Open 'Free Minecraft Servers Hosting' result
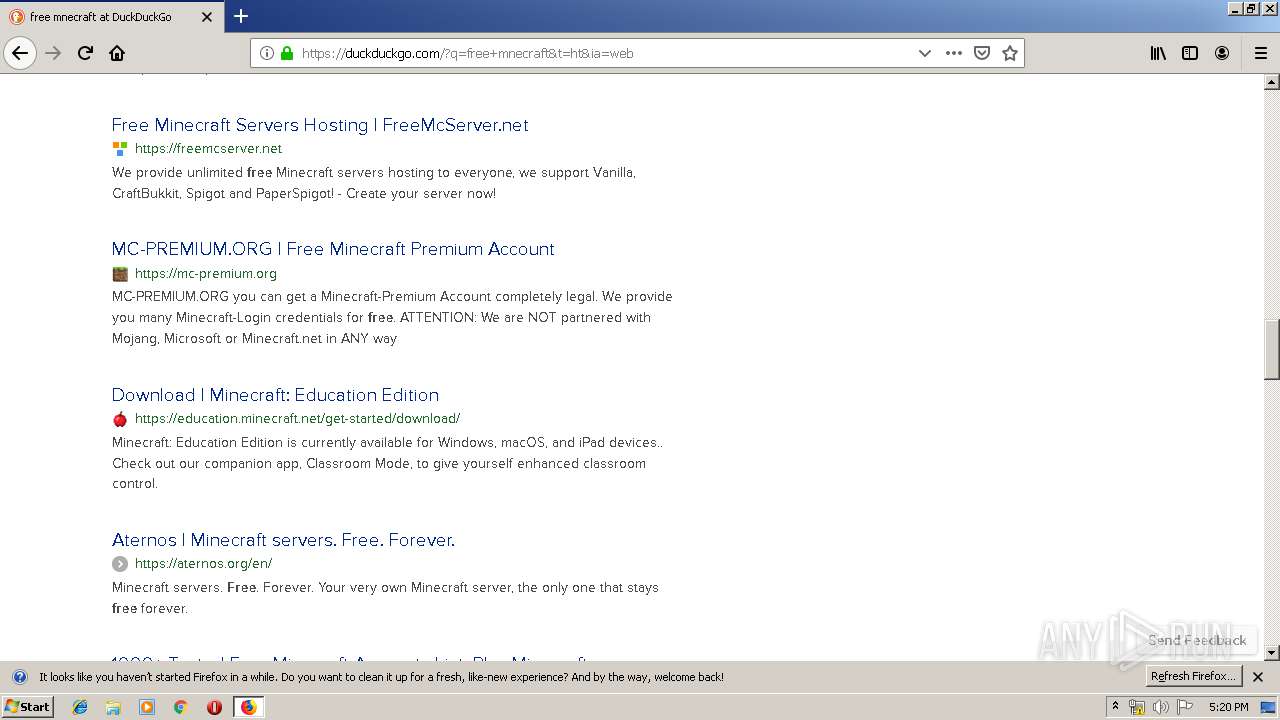Viewport: 1280px width, 720px height. click(x=320, y=125)
